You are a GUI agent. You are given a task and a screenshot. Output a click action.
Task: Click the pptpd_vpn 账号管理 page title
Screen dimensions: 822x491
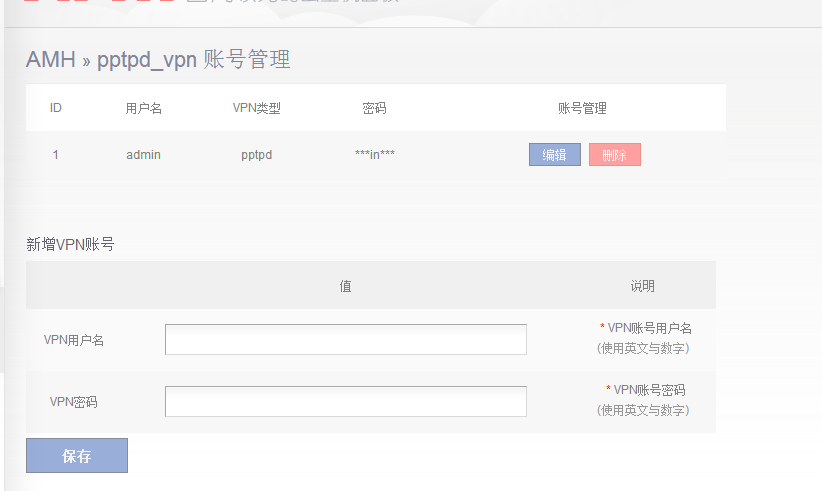[193, 60]
